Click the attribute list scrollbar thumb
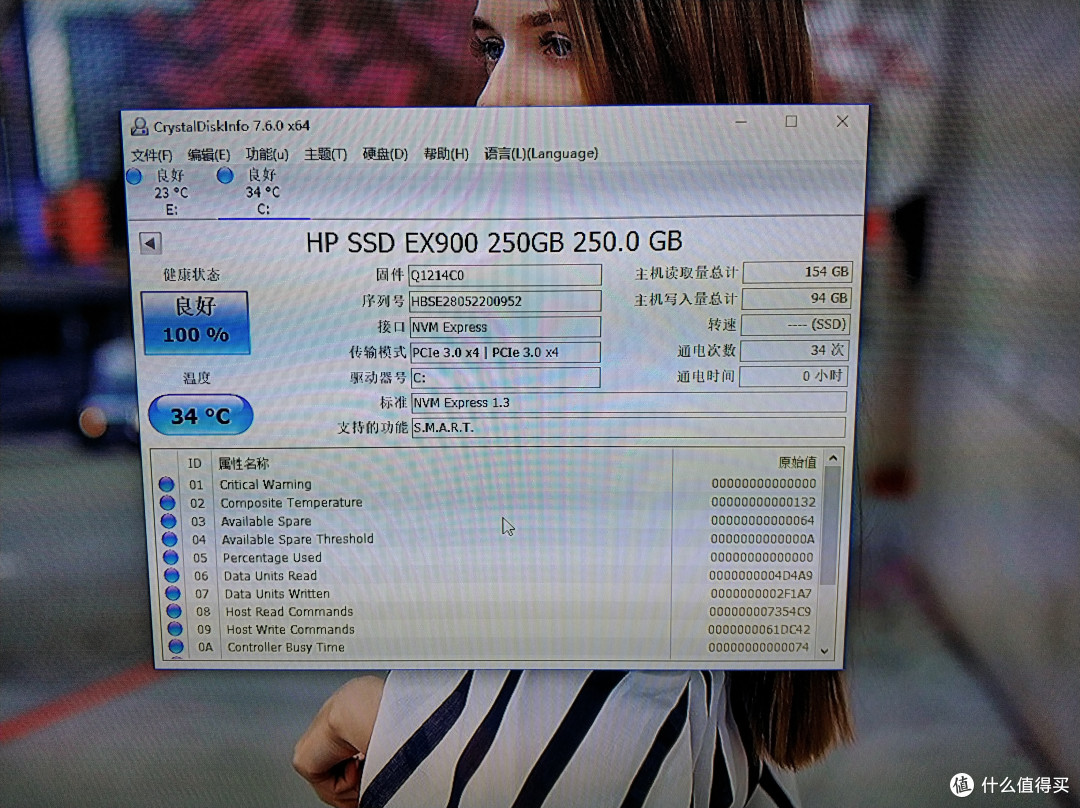1080x808 pixels. pos(831,526)
